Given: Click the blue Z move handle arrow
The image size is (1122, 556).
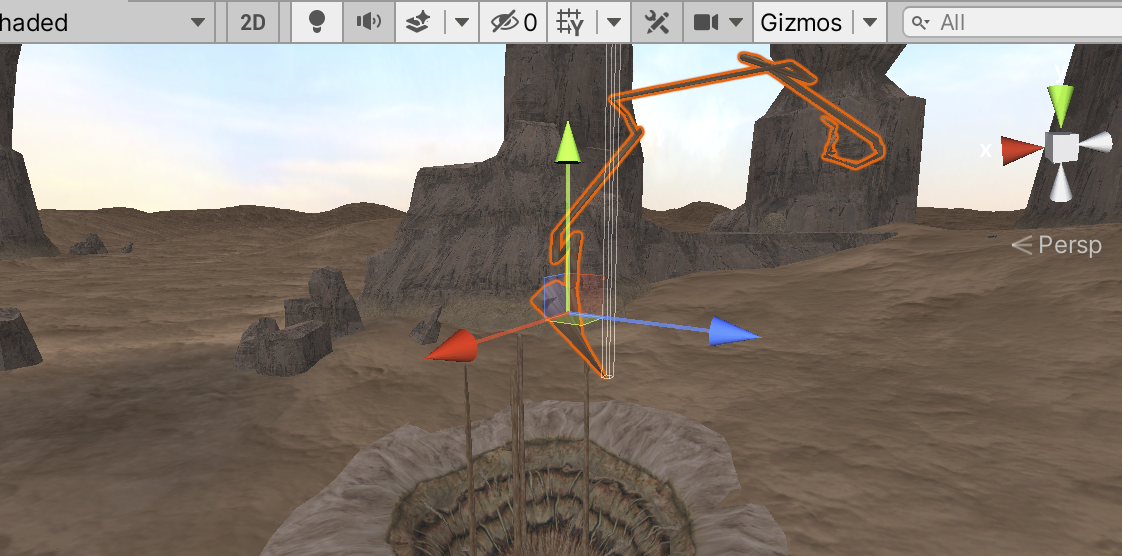Looking at the screenshot, I should point(734,333).
